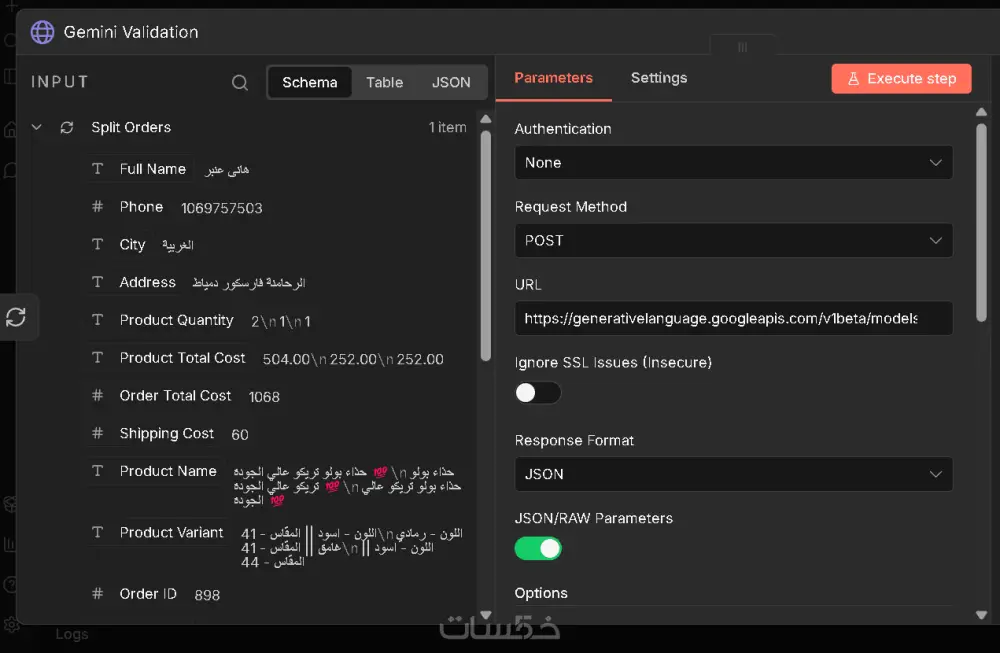Select the Product Variant field label
Image resolution: width=1000 pixels, height=653 pixels.
coord(171,532)
